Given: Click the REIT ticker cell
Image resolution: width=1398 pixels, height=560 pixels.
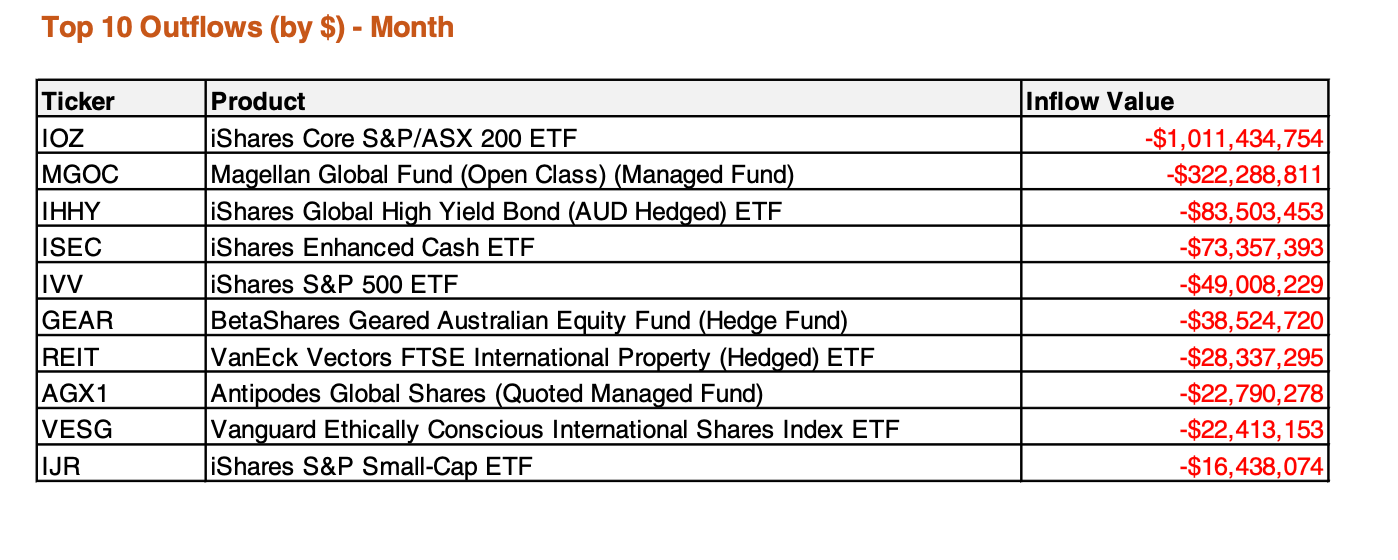Looking at the screenshot, I should [122, 357].
